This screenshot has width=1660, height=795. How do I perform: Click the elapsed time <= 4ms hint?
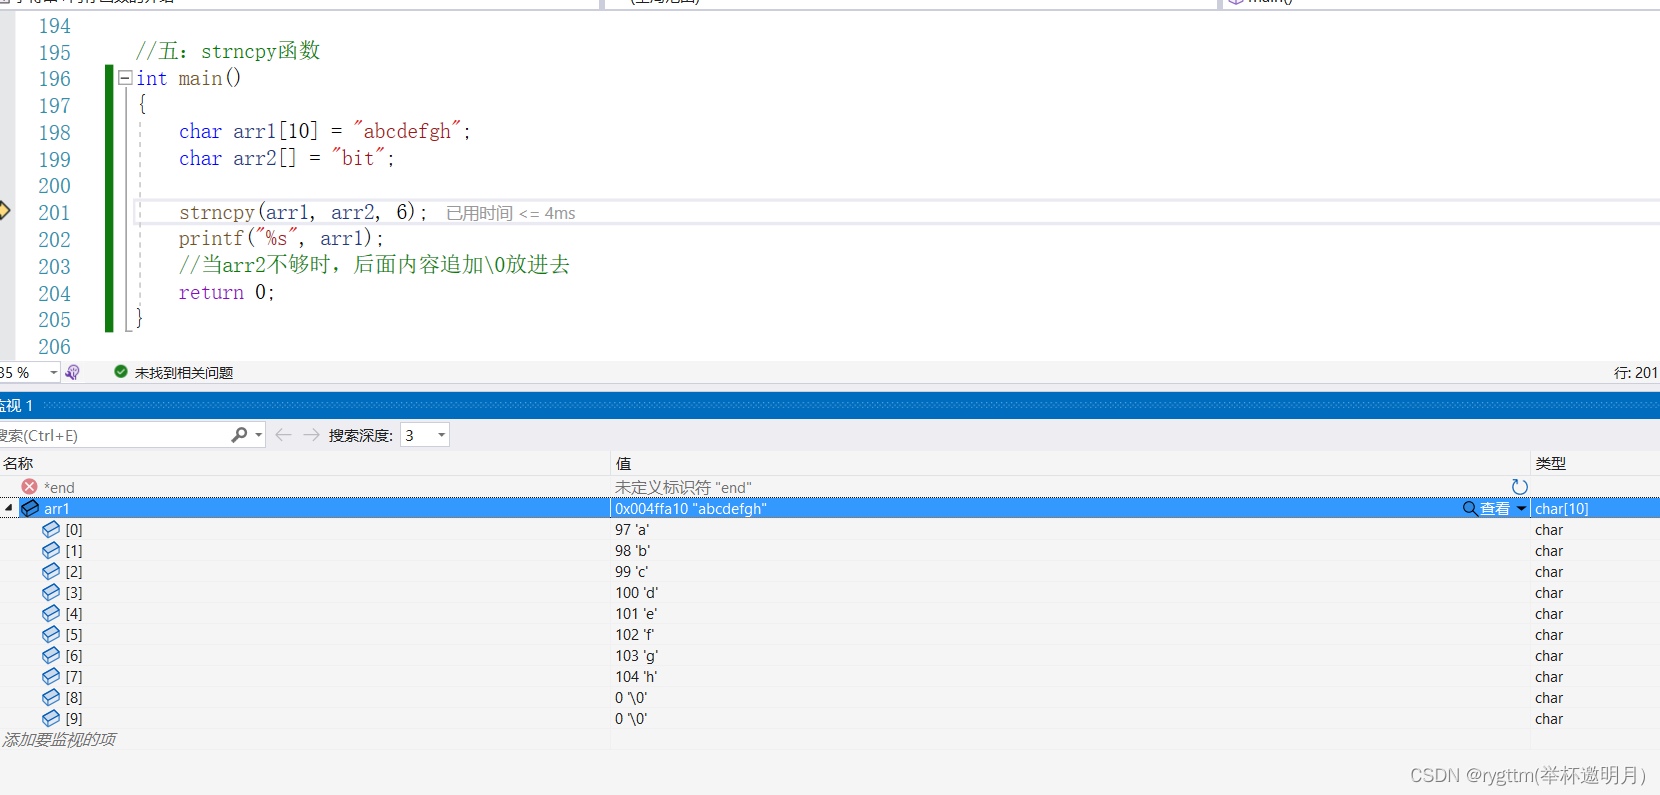511,213
